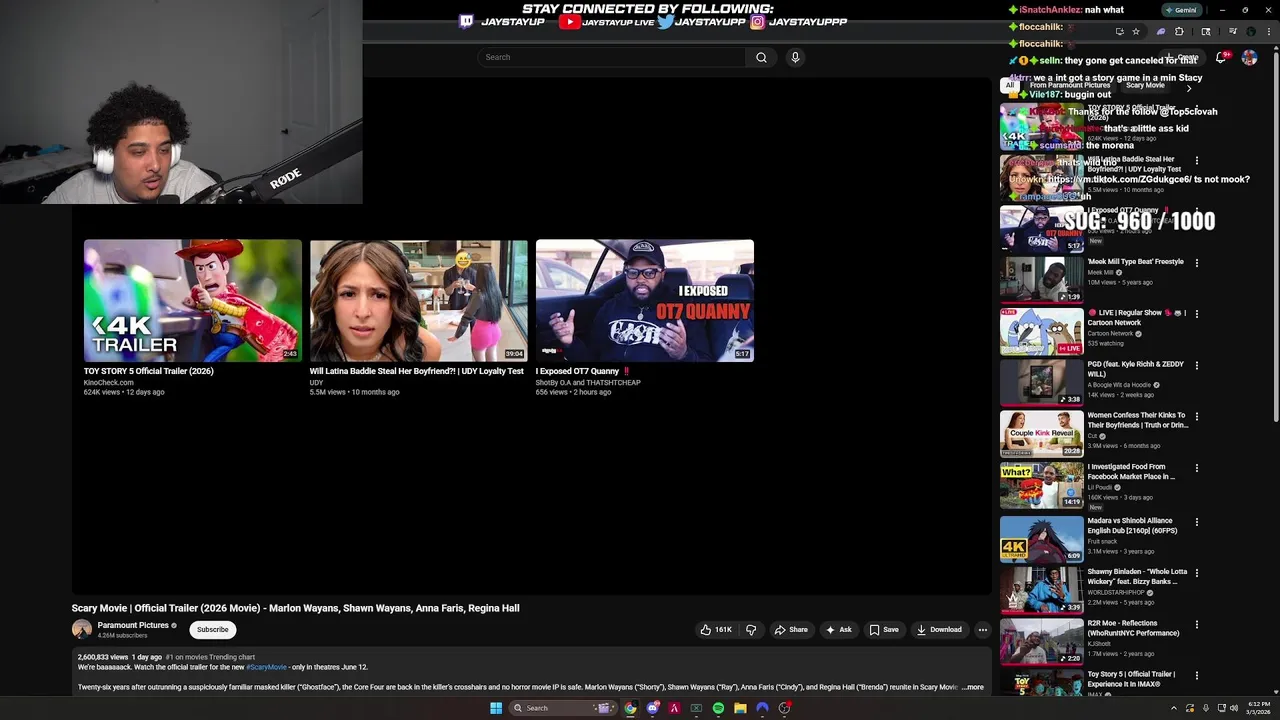Click the #ScaryMovie hashtag link

tap(266, 667)
